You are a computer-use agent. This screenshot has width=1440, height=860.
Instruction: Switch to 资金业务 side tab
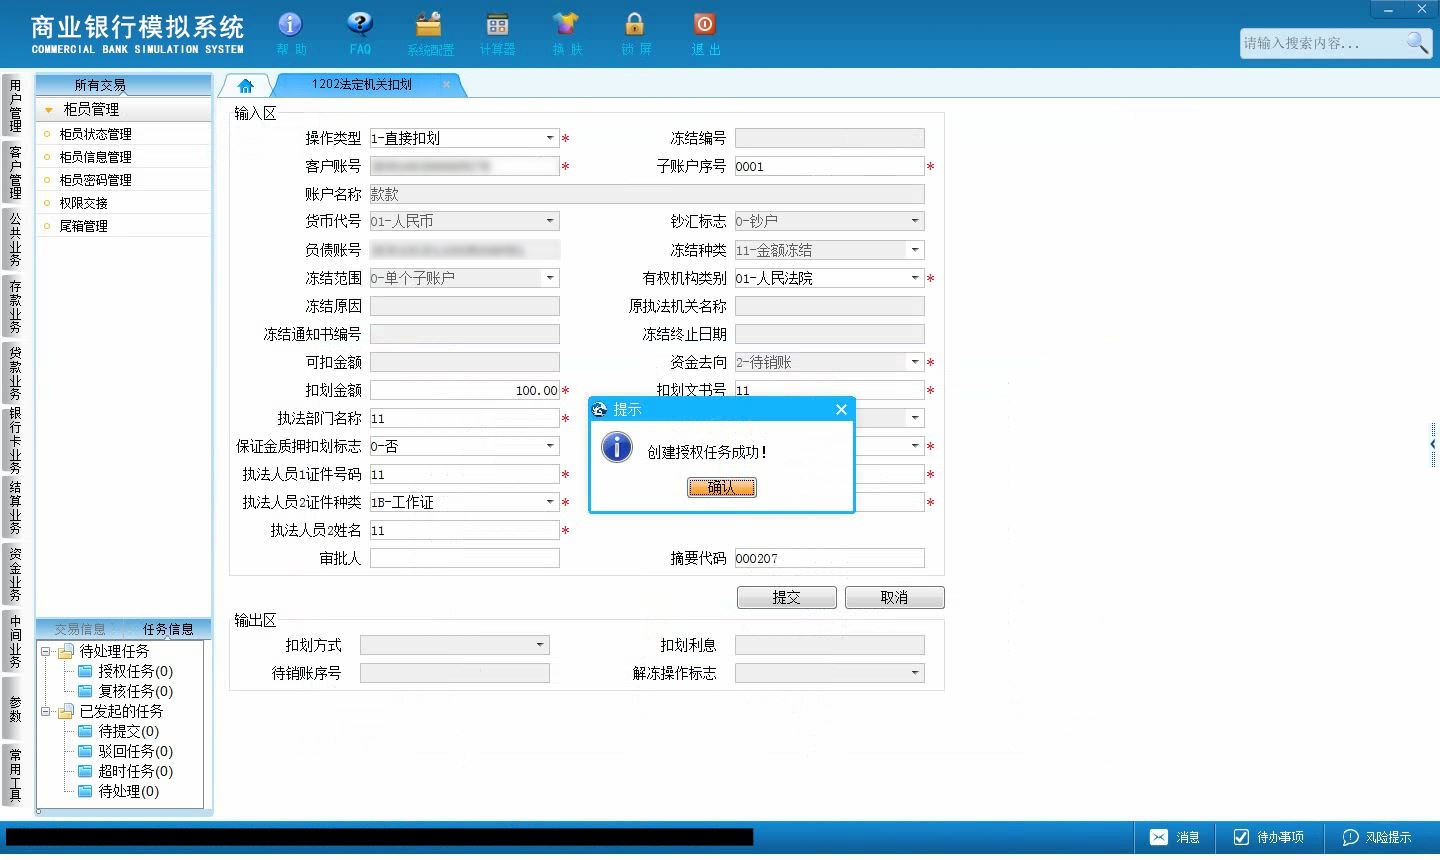click(15, 574)
